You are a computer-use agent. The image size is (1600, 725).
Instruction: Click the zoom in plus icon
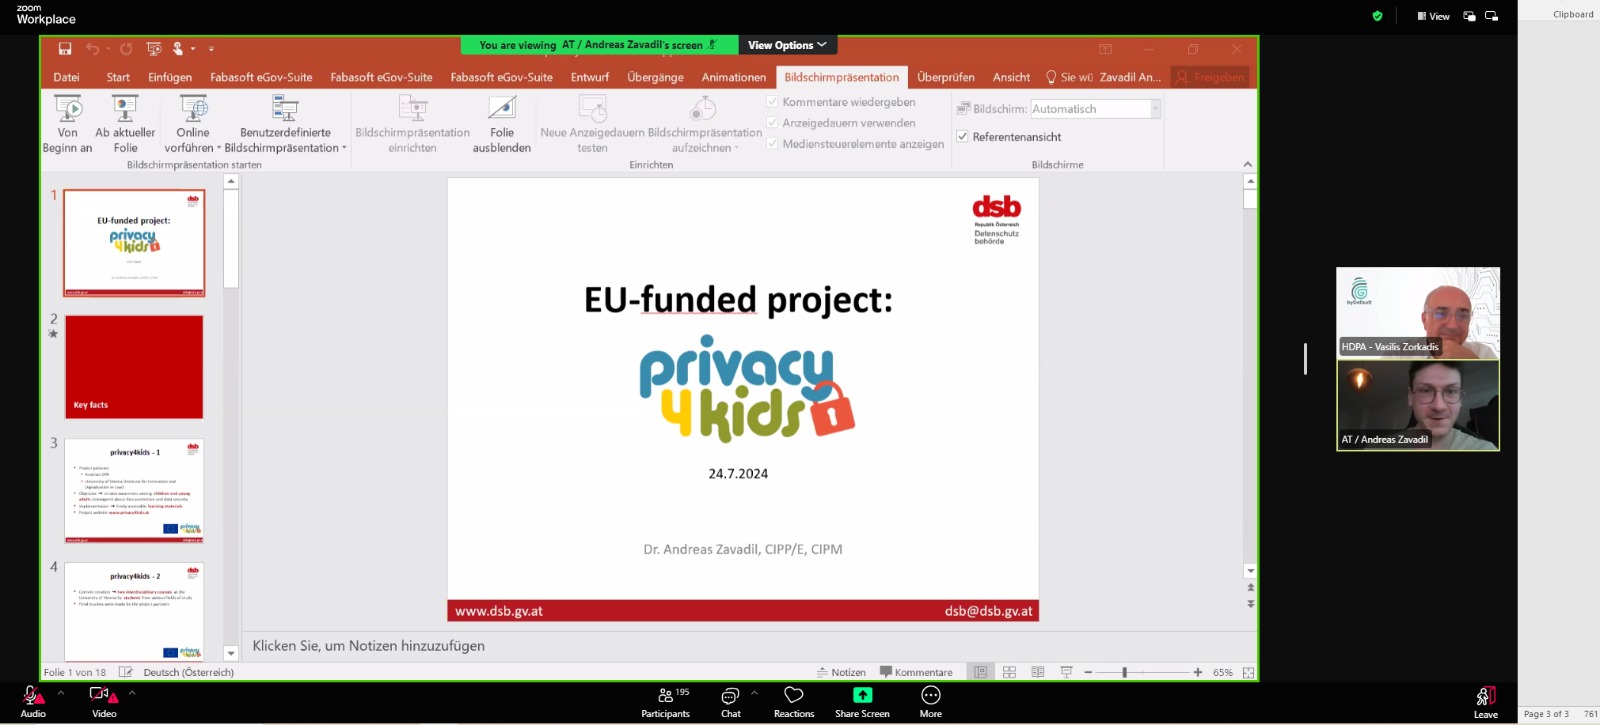point(1198,672)
